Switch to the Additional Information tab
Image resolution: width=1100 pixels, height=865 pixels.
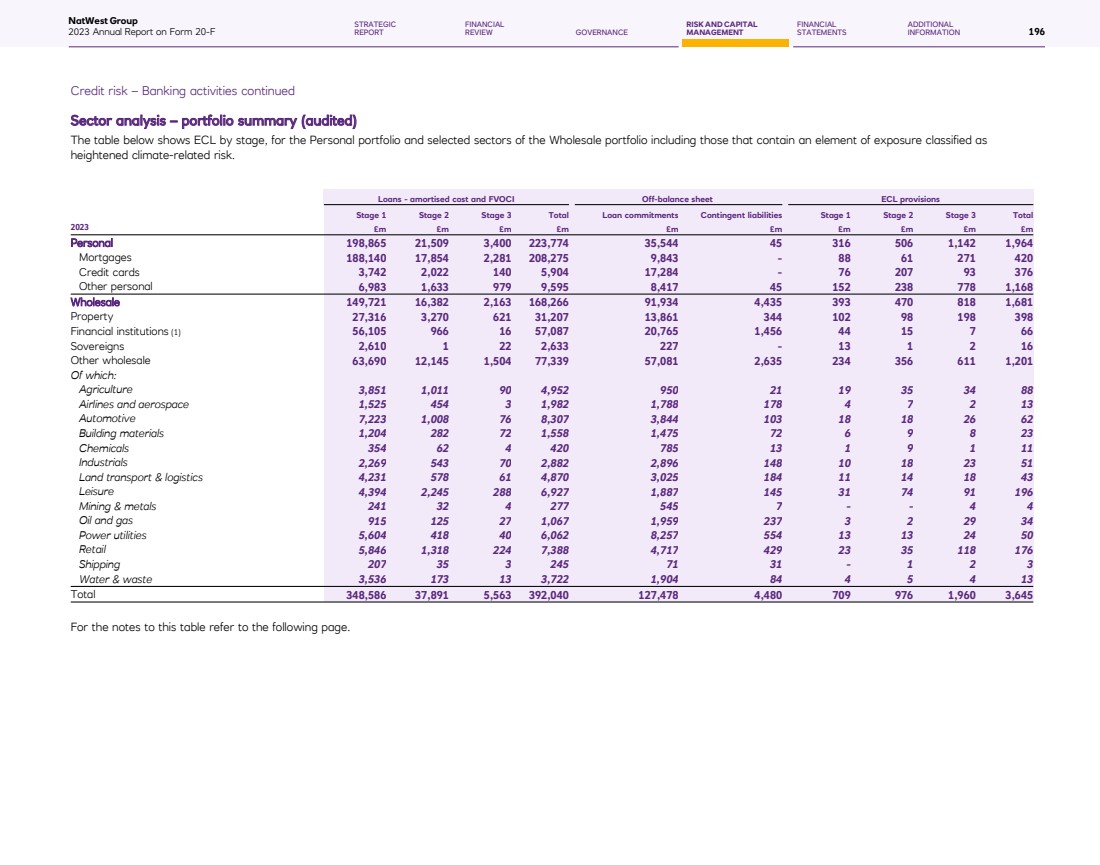click(933, 28)
